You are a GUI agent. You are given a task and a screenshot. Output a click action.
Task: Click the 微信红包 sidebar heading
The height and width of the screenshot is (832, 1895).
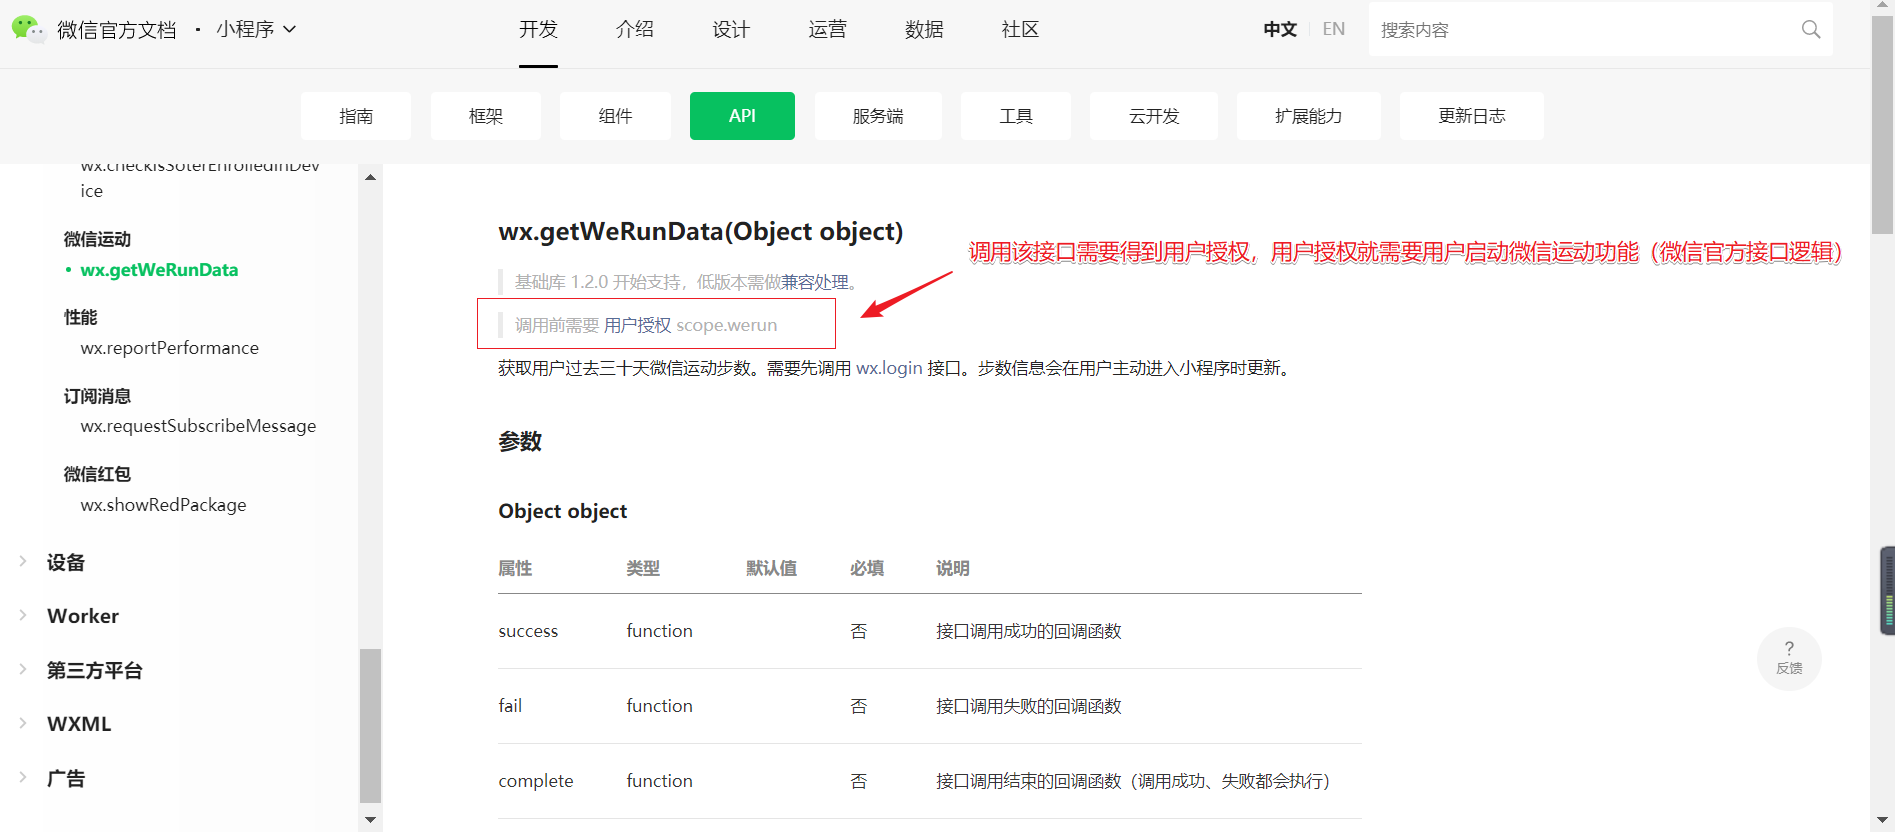click(x=97, y=474)
